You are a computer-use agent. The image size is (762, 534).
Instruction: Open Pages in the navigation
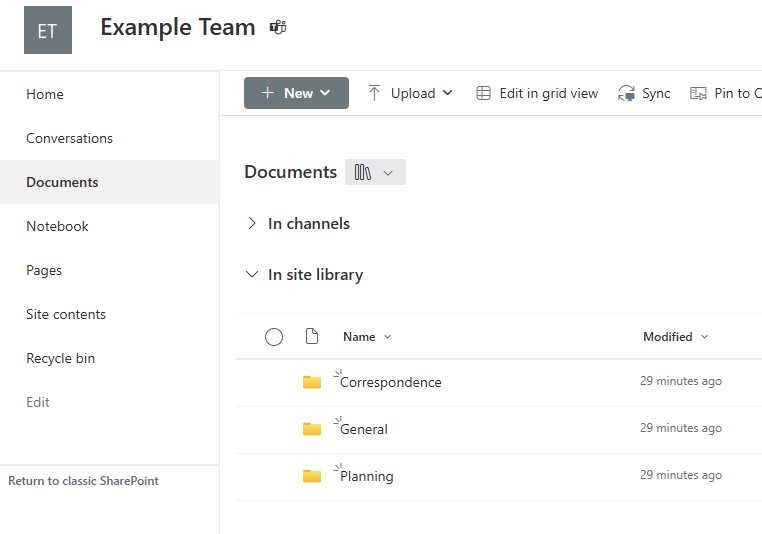point(44,271)
